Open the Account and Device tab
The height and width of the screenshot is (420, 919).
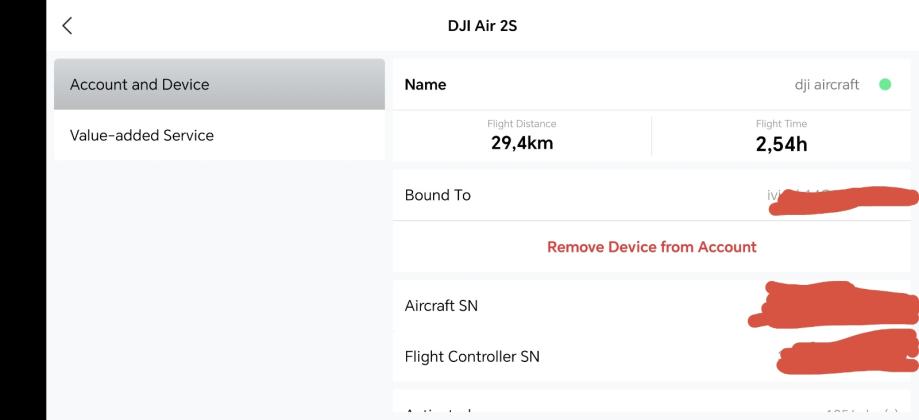pyautogui.click(x=219, y=85)
